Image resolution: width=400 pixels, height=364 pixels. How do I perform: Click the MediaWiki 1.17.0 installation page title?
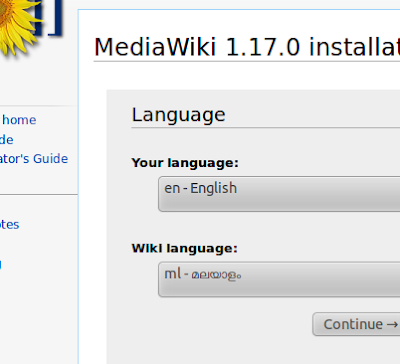tap(247, 47)
